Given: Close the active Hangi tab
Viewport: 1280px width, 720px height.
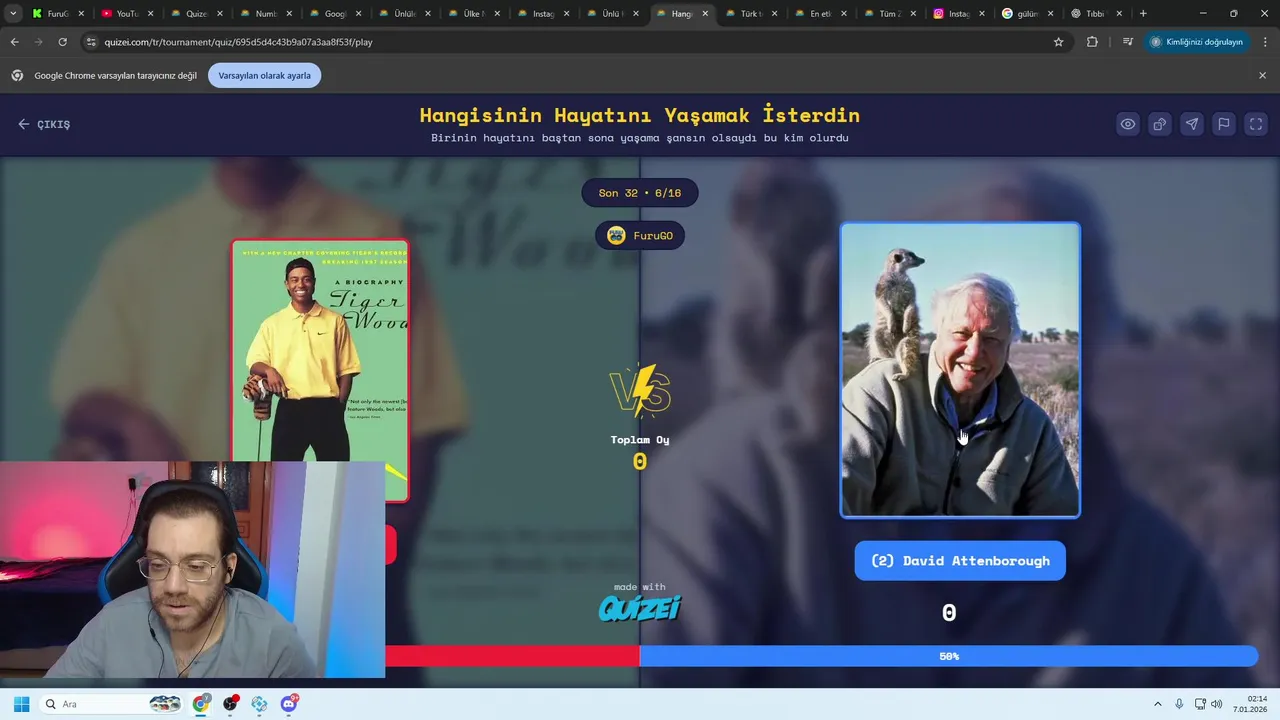Looking at the screenshot, I should [705, 14].
